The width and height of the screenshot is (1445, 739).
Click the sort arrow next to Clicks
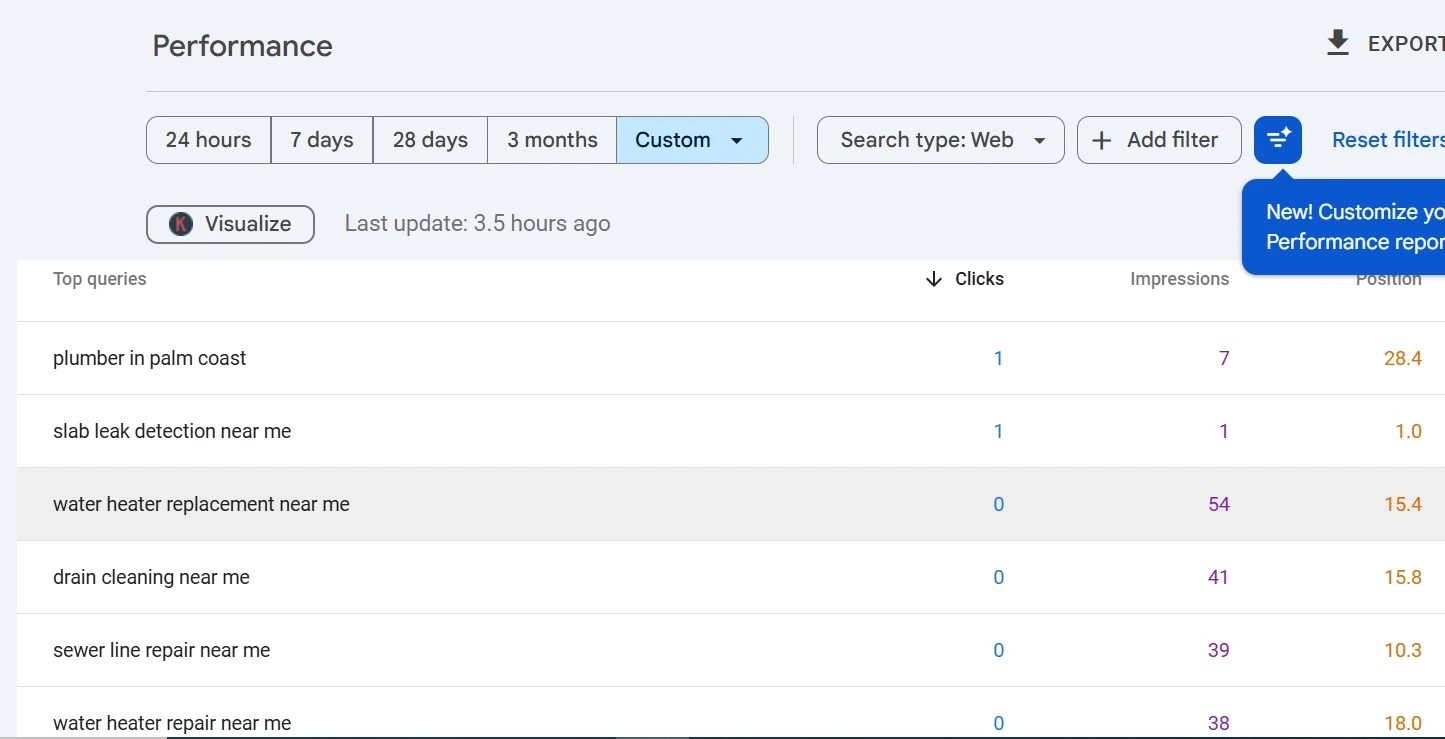click(x=934, y=279)
